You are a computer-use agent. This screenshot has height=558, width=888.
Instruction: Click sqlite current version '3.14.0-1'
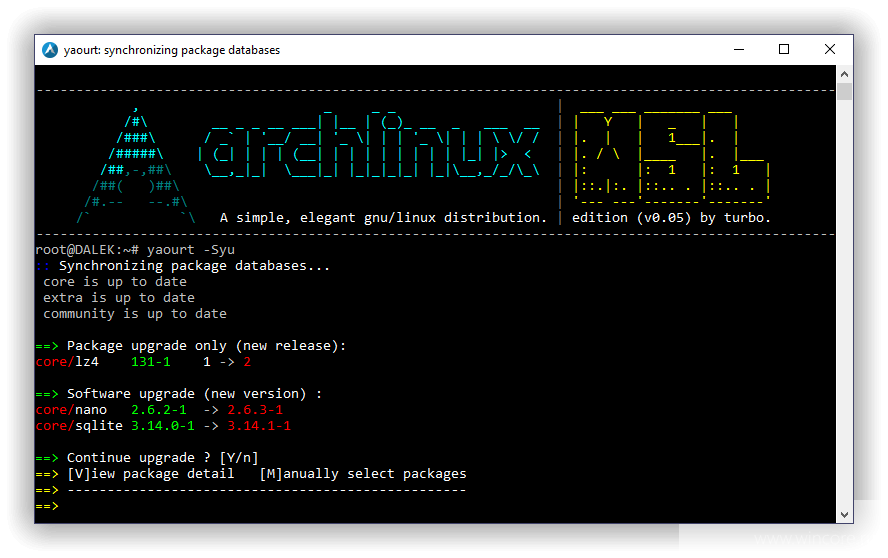tap(163, 425)
